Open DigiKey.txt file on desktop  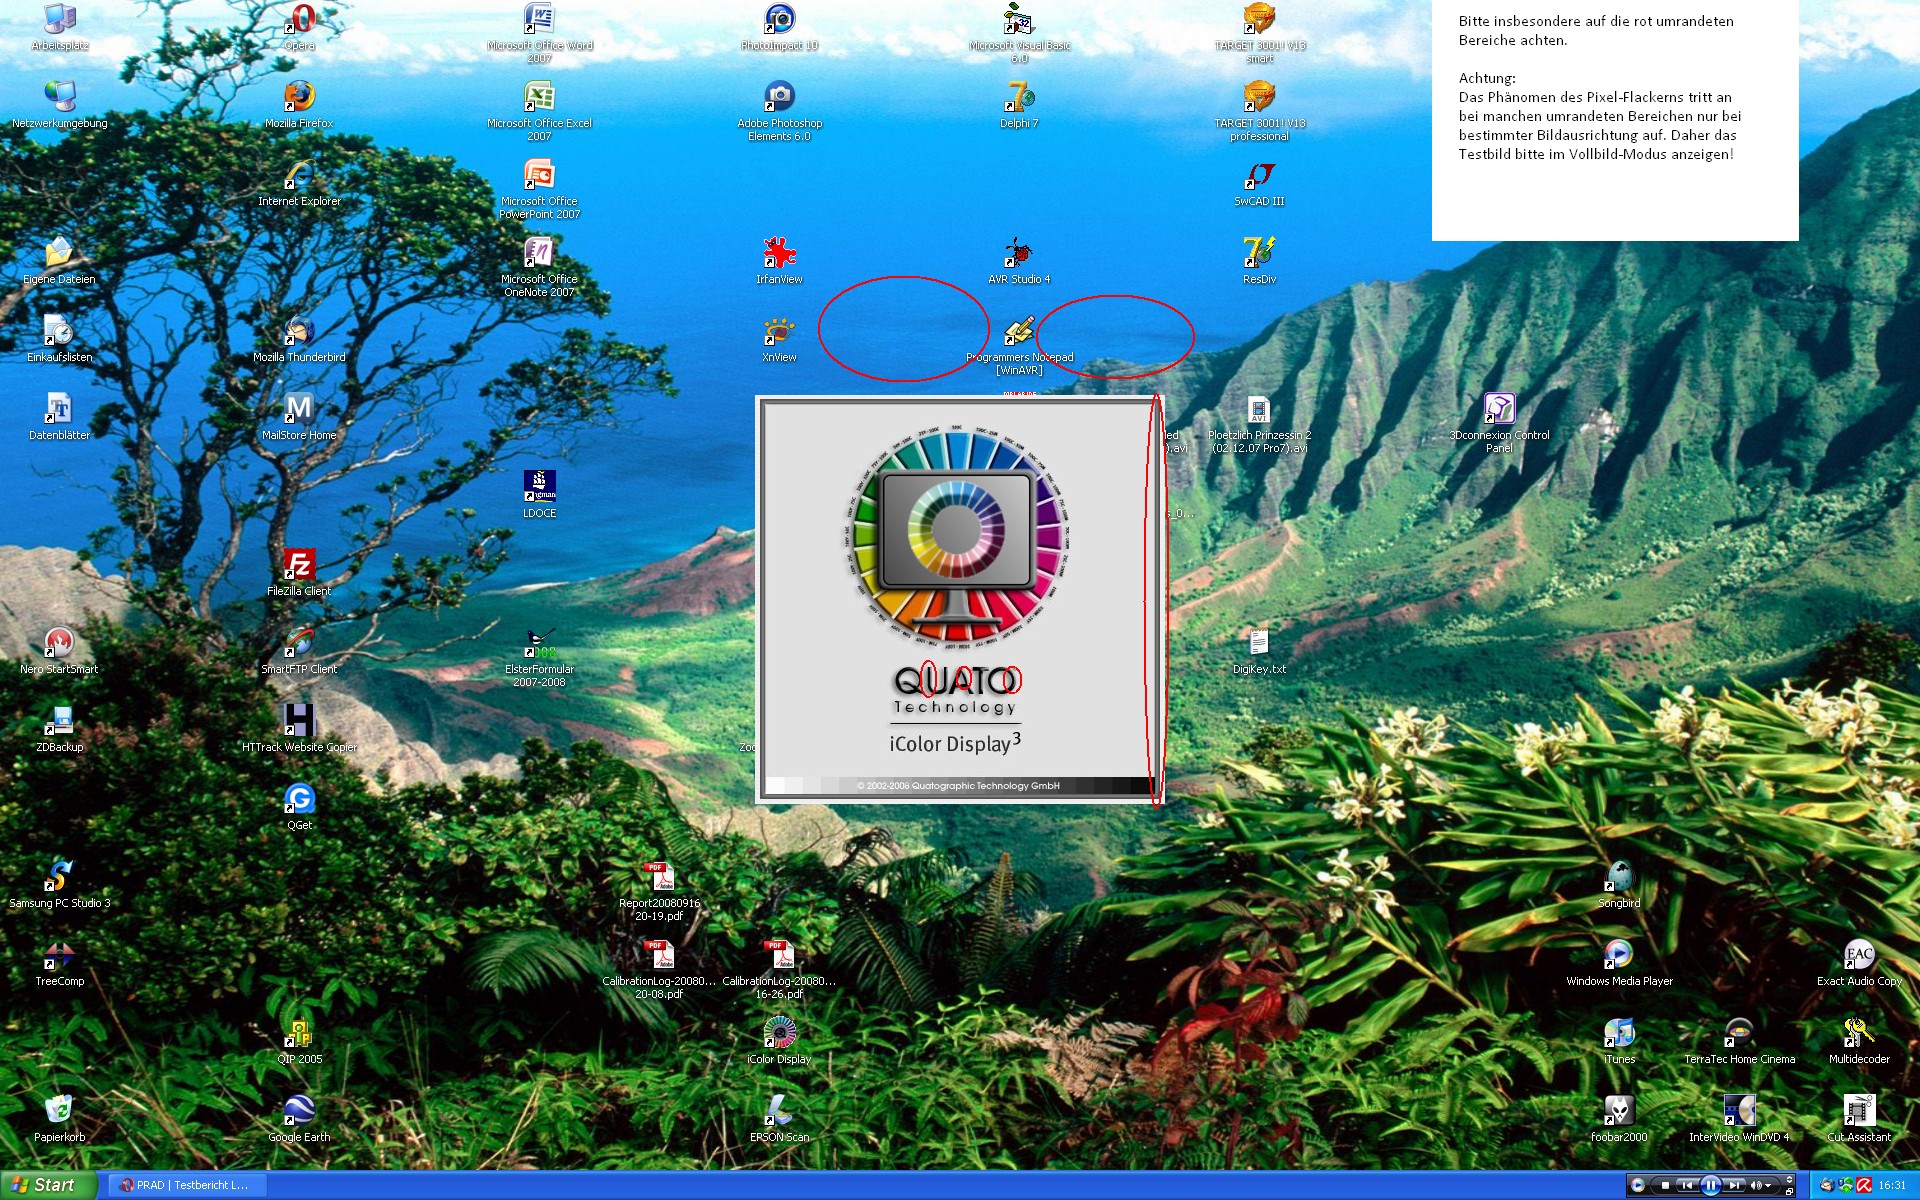1258,643
